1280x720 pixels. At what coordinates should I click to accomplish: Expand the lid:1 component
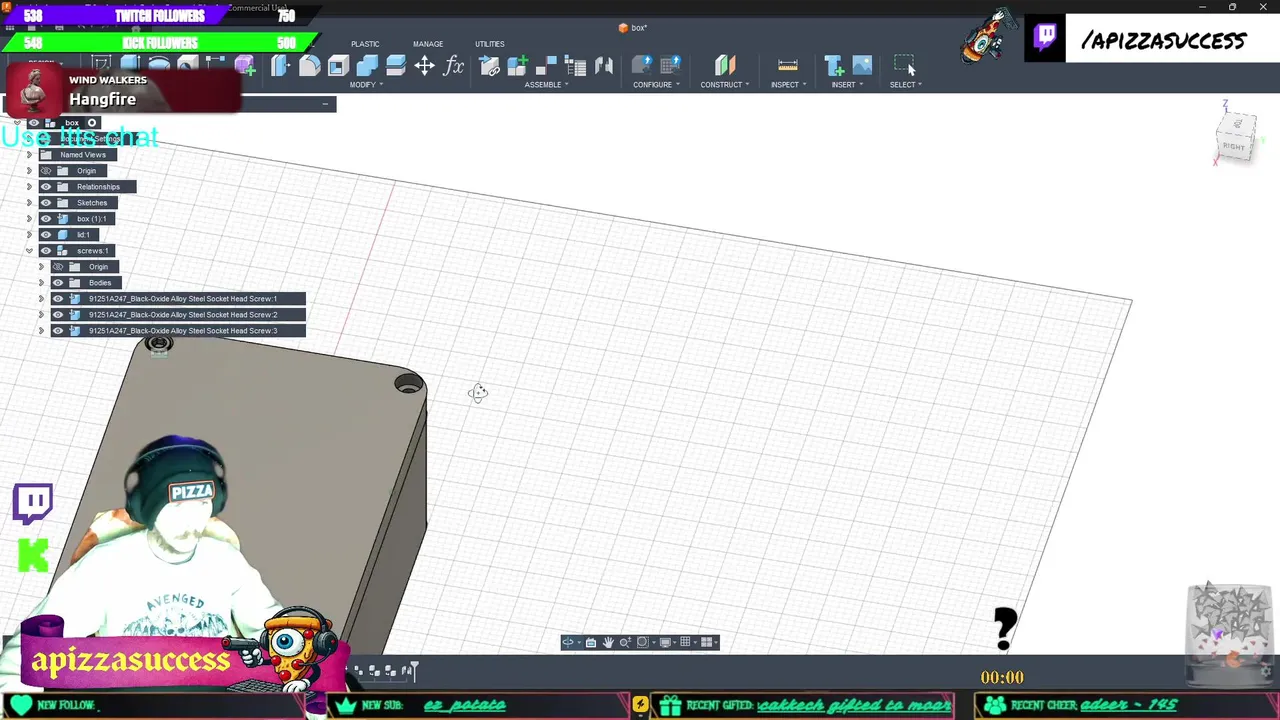tap(29, 235)
